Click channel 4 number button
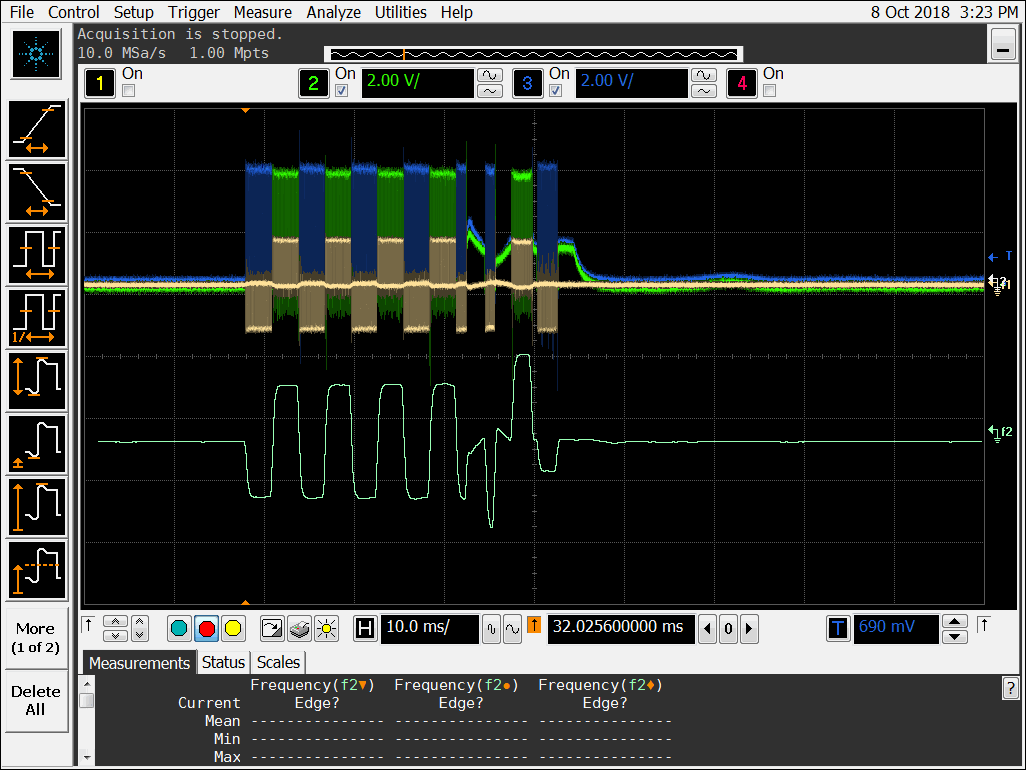Viewport: 1026px width, 770px height. [x=742, y=83]
